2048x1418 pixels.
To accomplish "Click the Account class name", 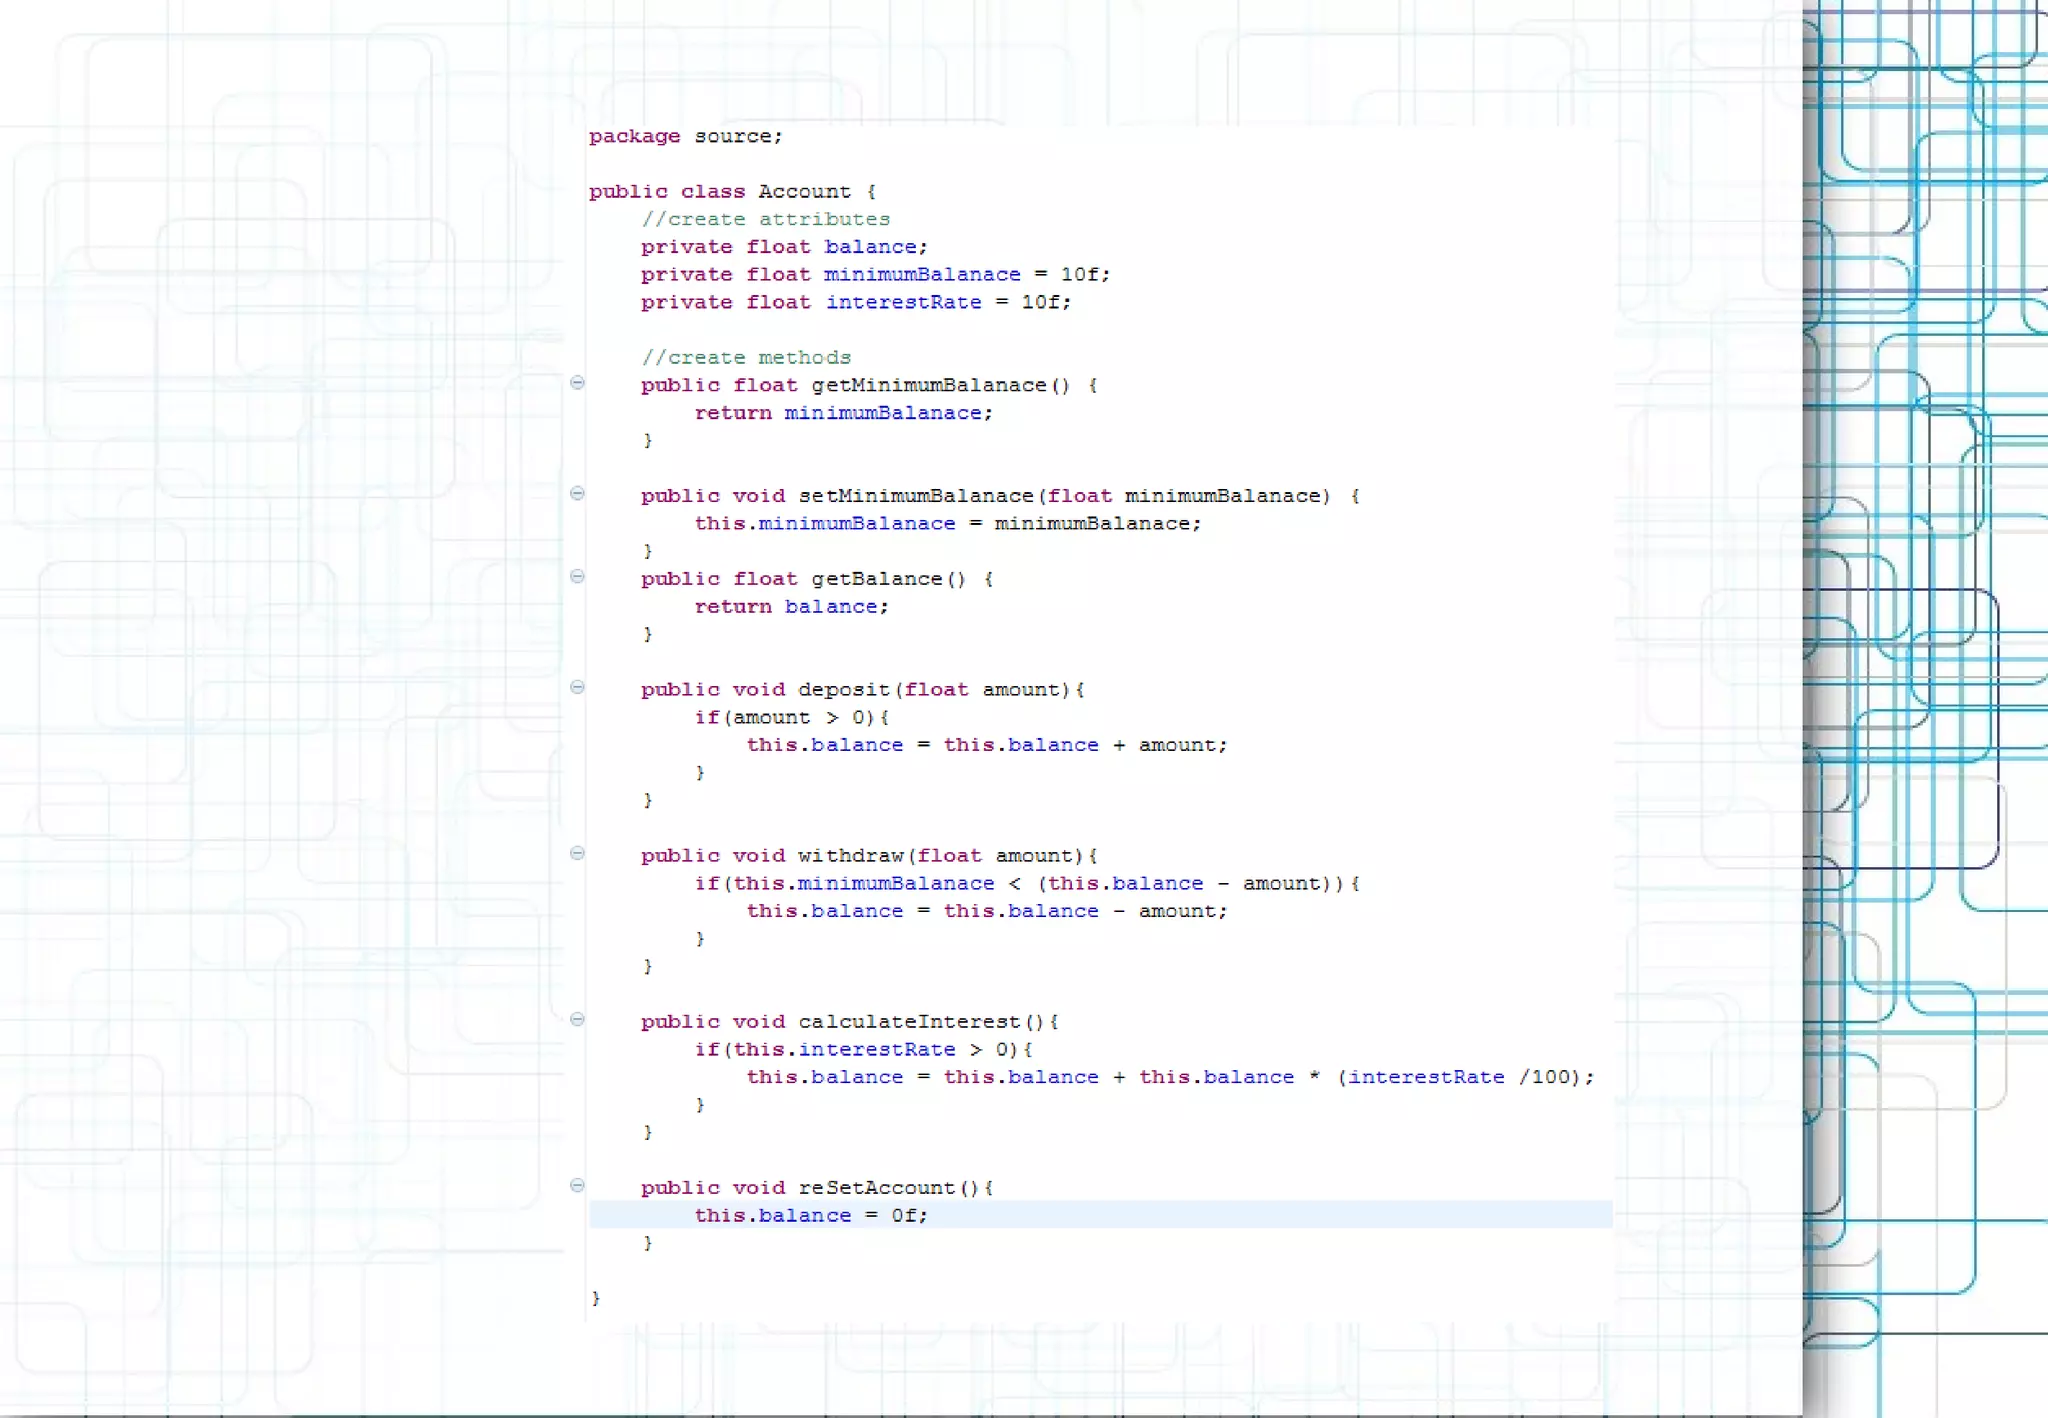I will (x=804, y=191).
